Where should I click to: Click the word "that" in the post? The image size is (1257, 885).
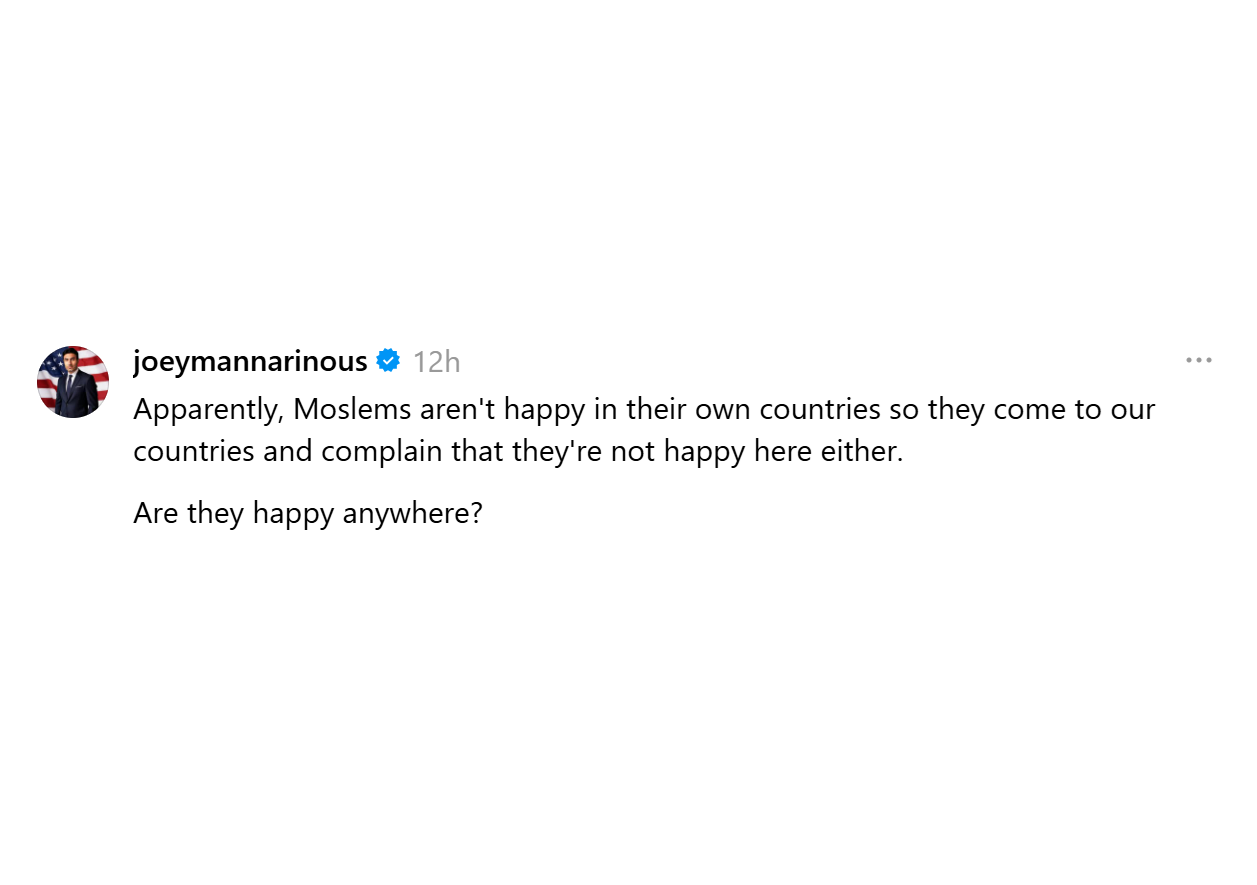477,452
